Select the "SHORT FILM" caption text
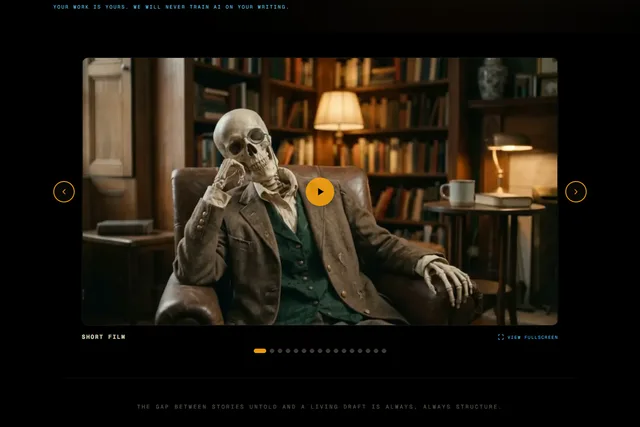The width and height of the screenshot is (640, 427). 103,337
